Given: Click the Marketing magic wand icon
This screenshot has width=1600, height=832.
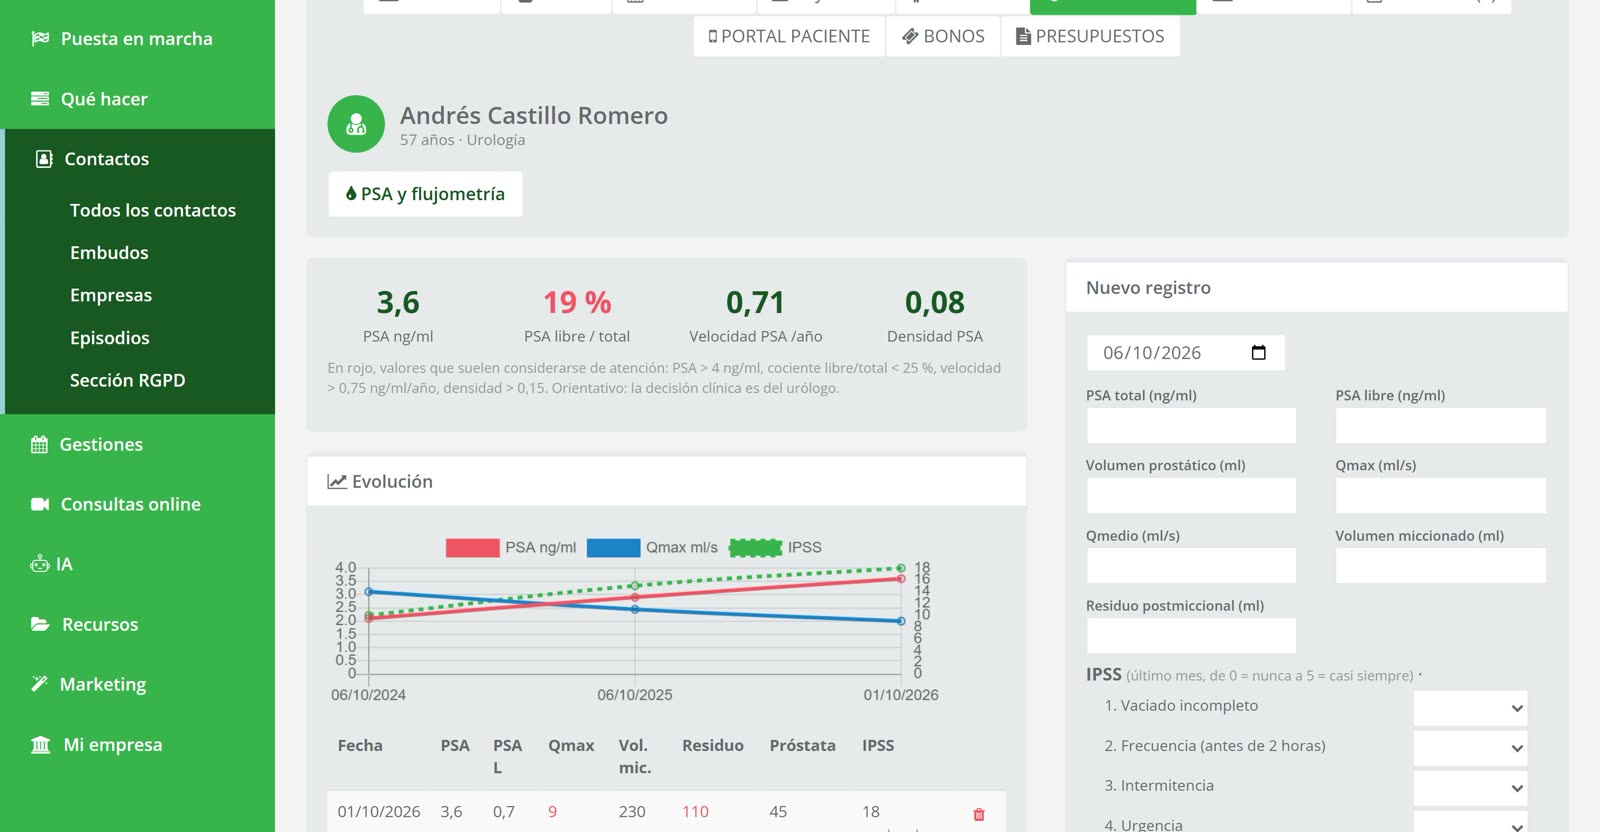Looking at the screenshot, I should tap(39, 684).
